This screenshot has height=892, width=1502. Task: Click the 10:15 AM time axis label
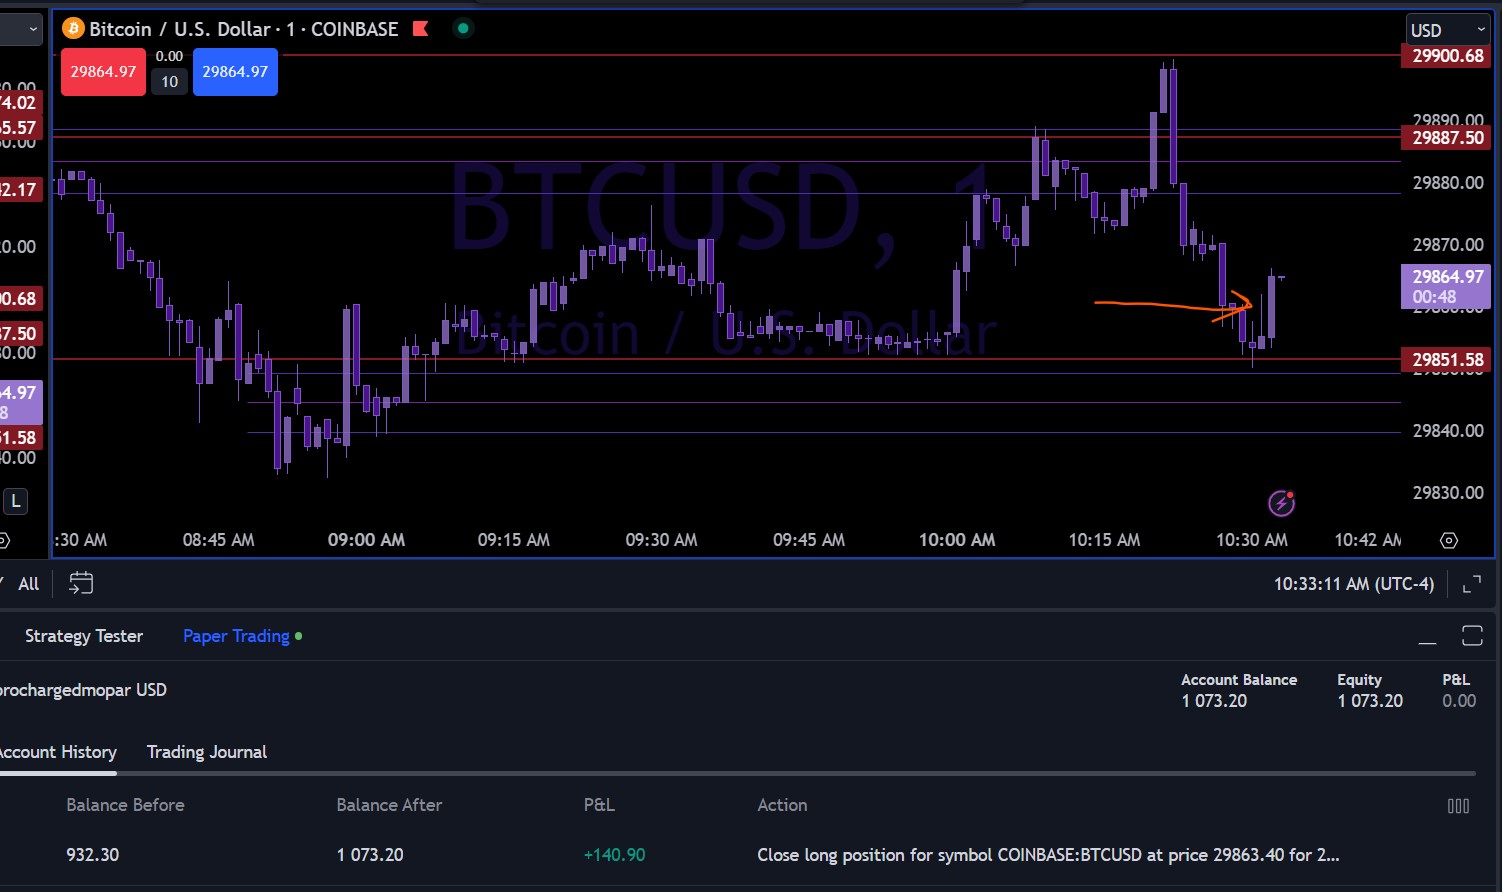click(x=1104, y=540)
